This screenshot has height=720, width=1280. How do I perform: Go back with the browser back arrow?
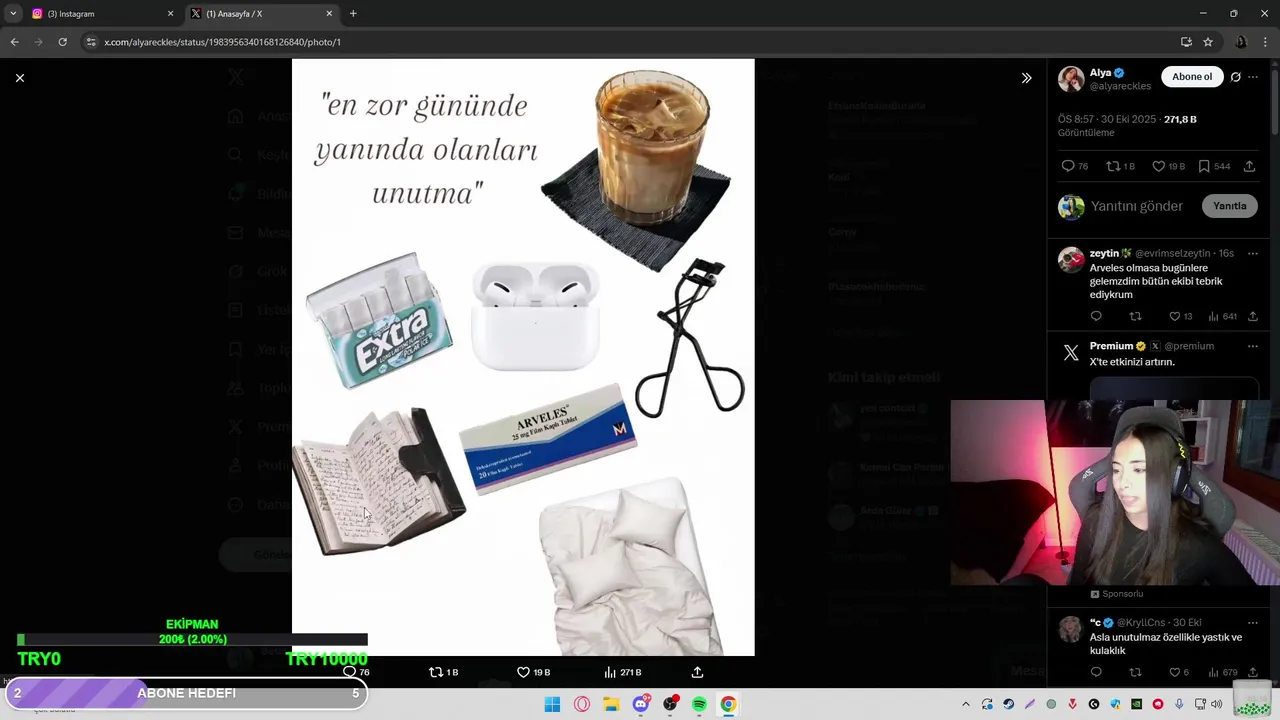[x=14, y=42]
